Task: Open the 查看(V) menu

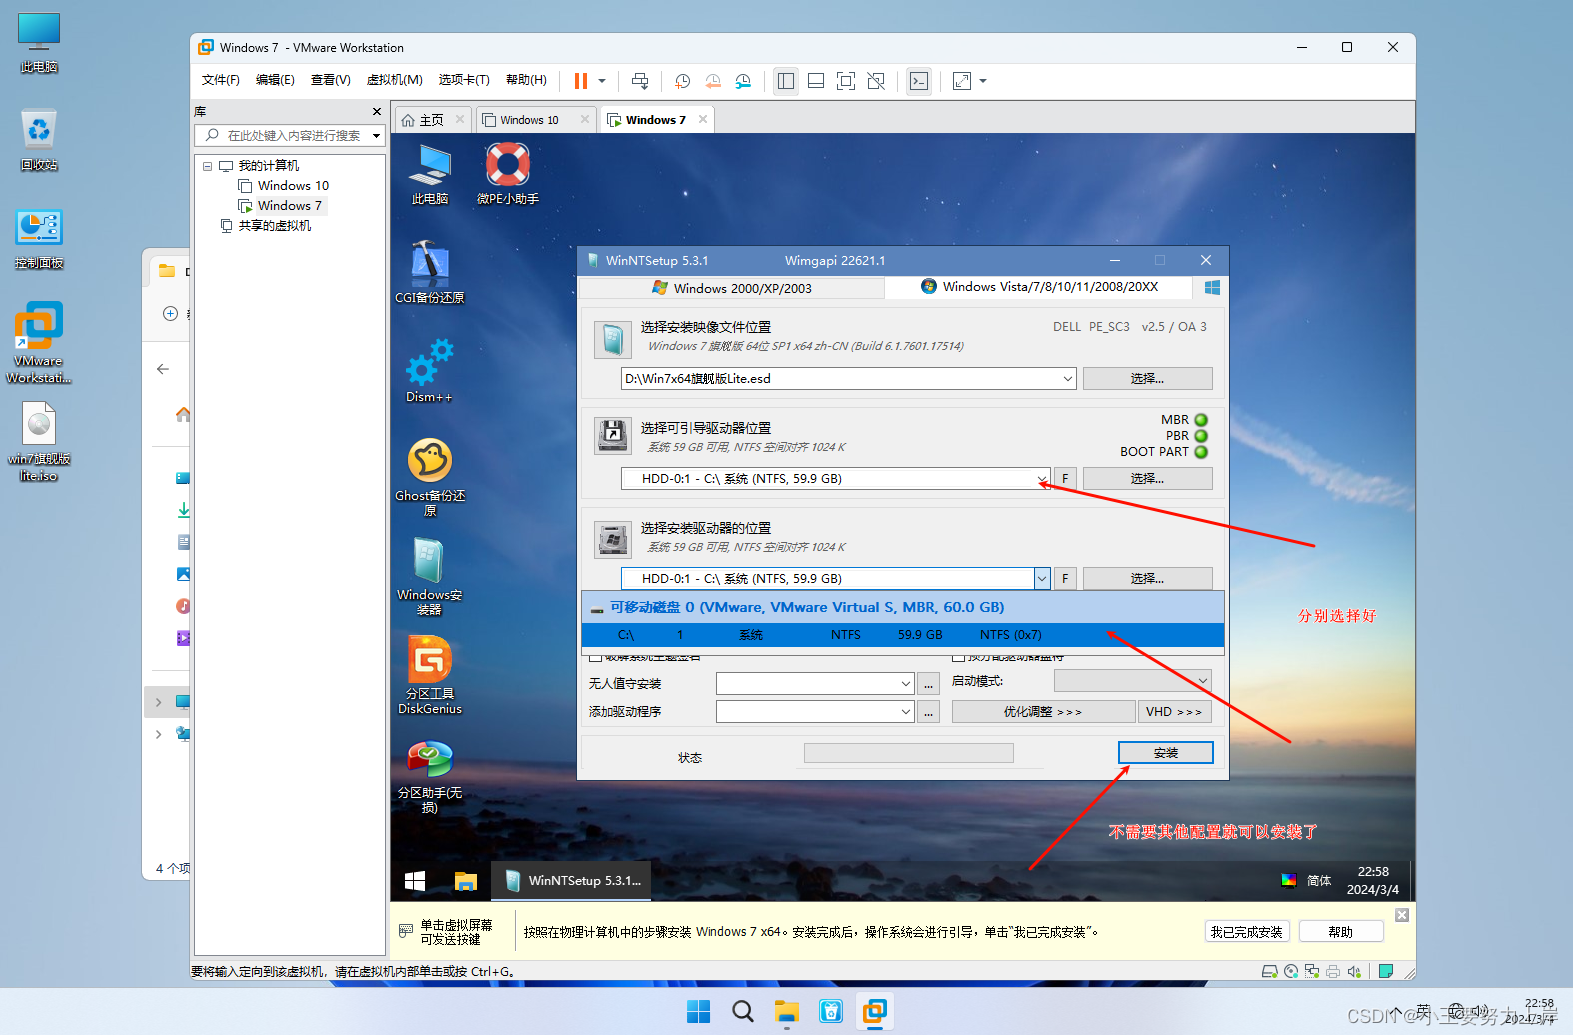Action: [x=330, y=80]
